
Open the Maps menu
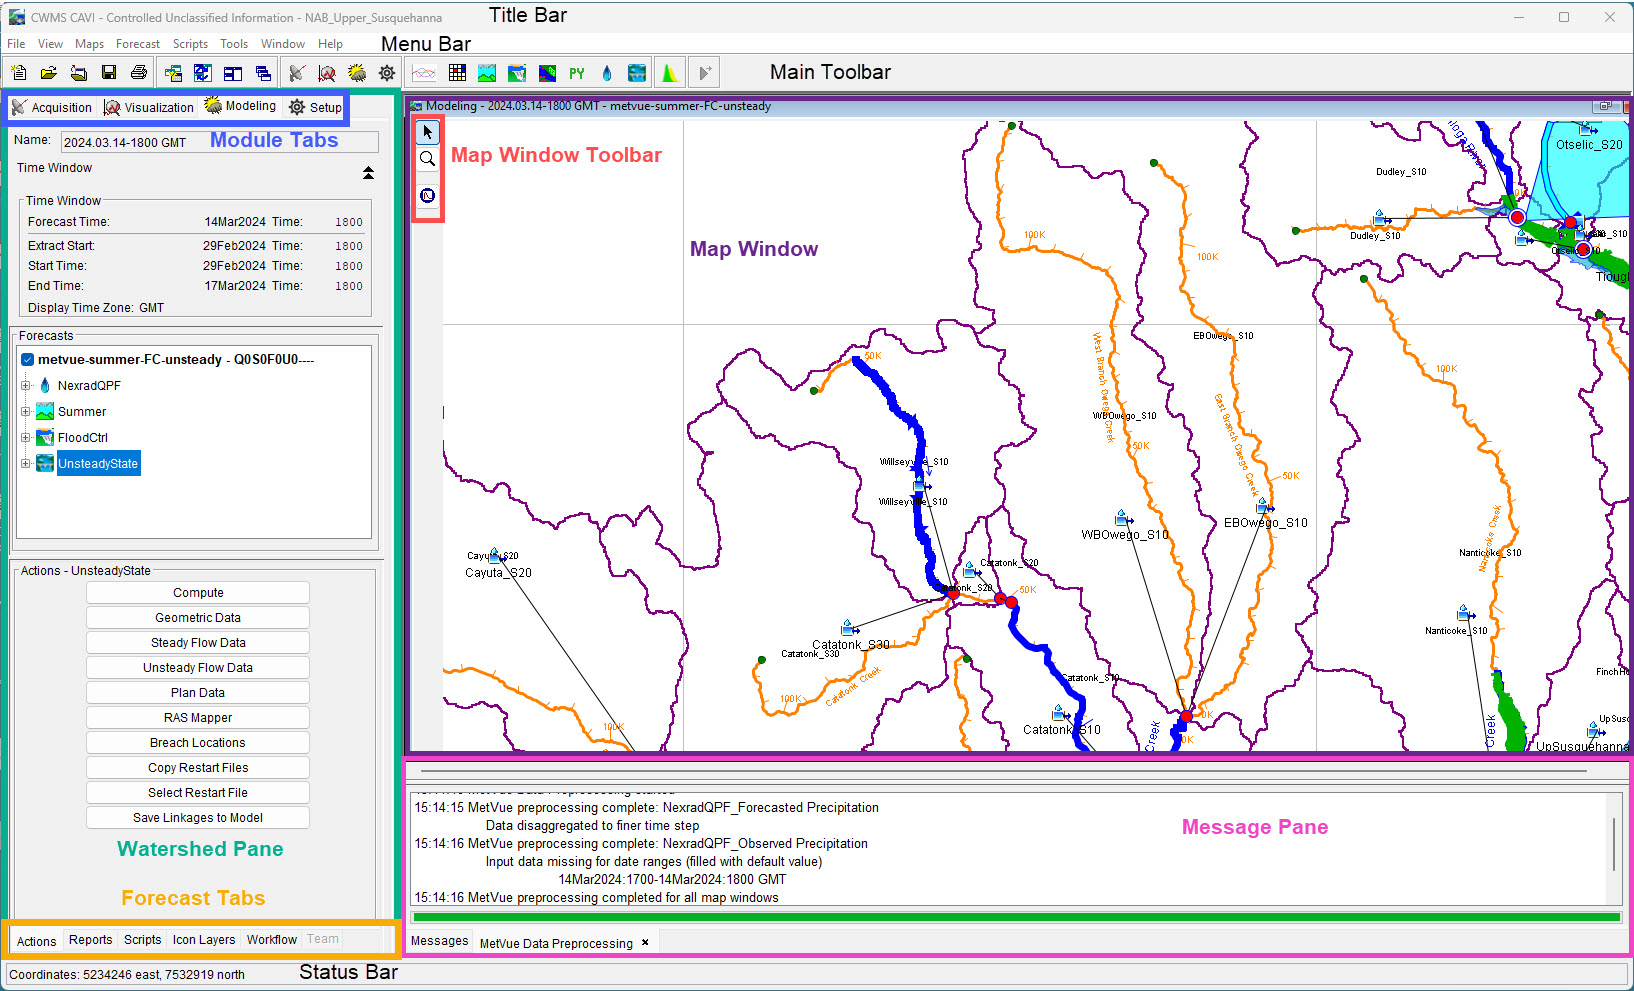coord(89,44)
